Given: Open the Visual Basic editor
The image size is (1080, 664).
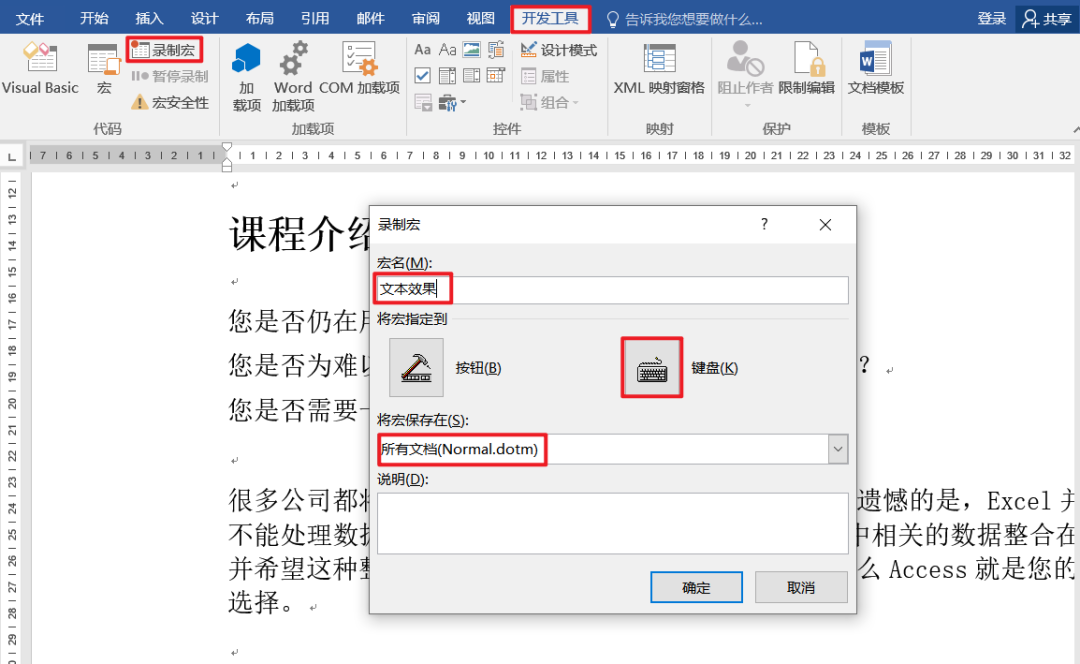Looking at the screenshot, I should (40, 68).
